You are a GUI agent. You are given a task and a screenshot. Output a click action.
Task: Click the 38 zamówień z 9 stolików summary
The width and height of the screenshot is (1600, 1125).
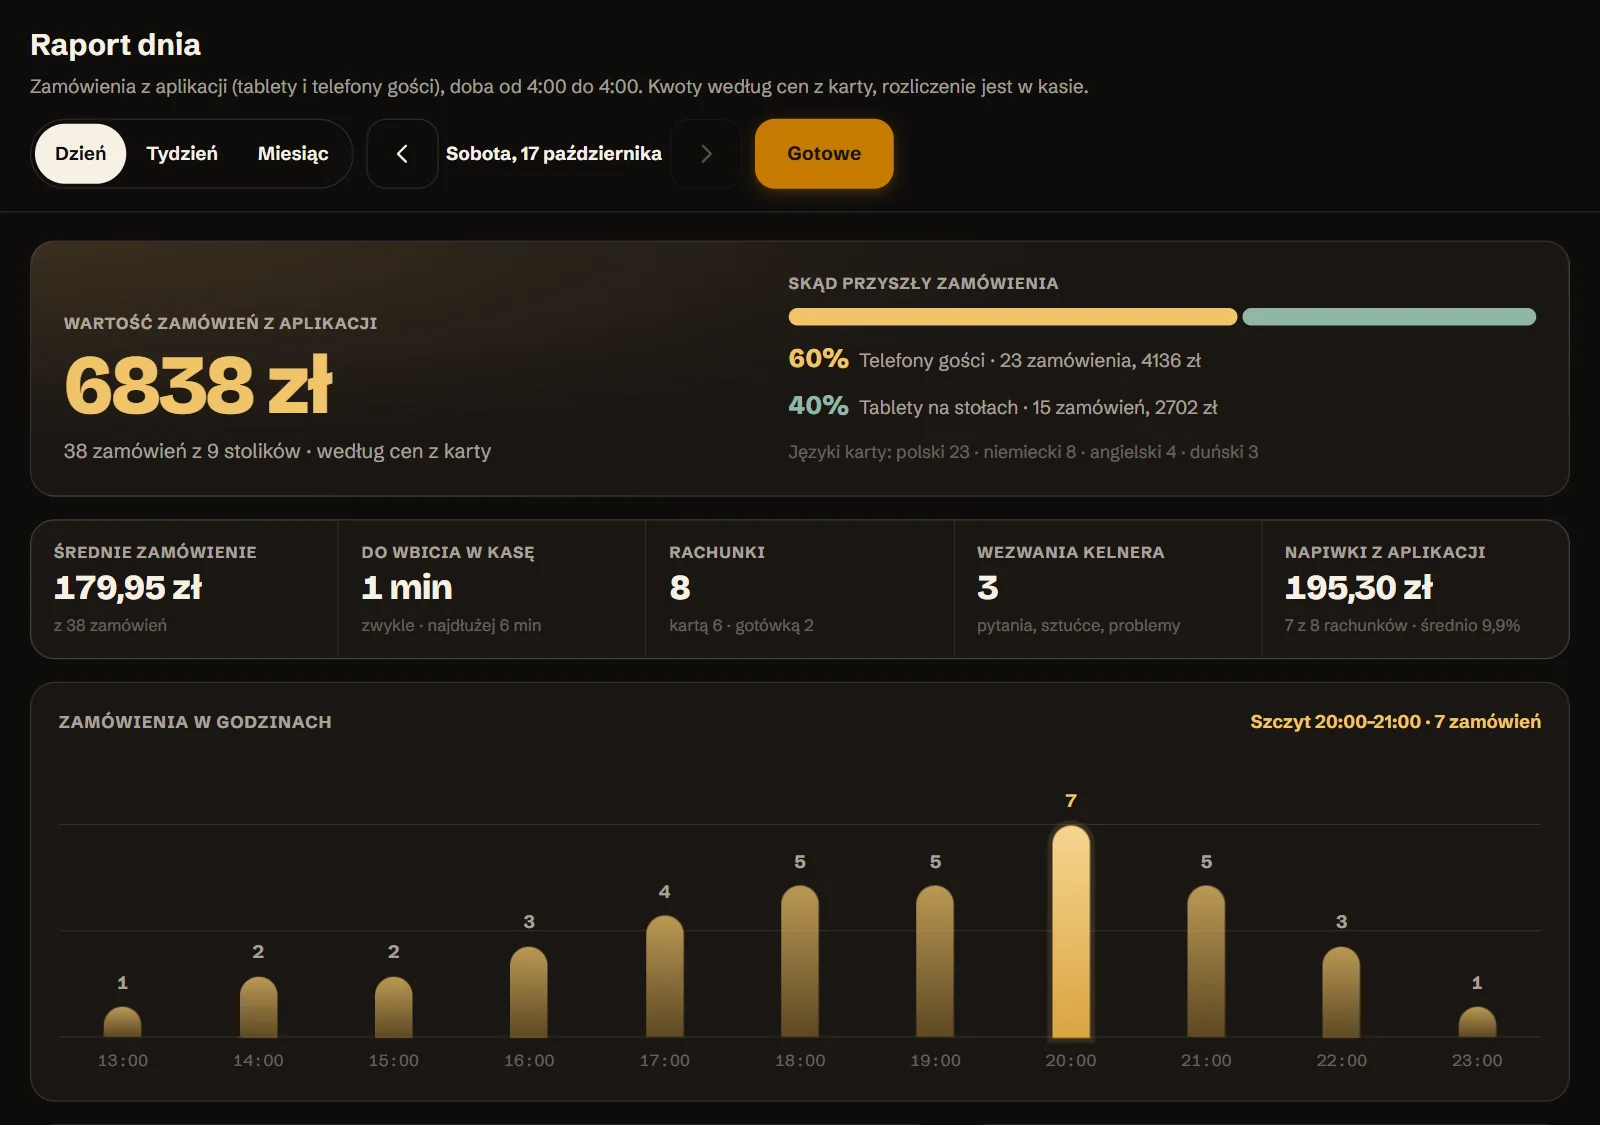coord(277,451)
